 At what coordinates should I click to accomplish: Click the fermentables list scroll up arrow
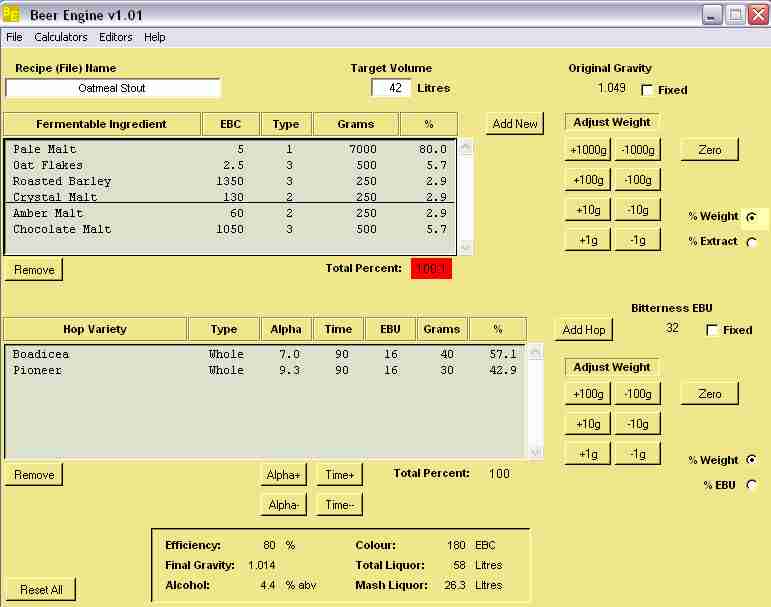point(466,147)
